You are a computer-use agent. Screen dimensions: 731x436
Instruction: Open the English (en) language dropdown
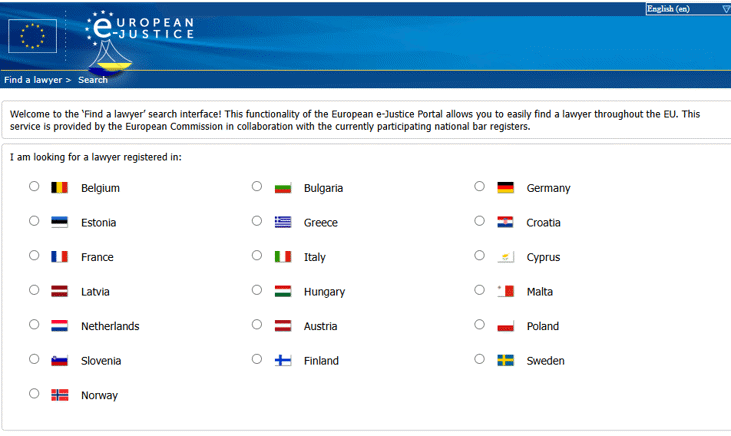pos(688,9)
